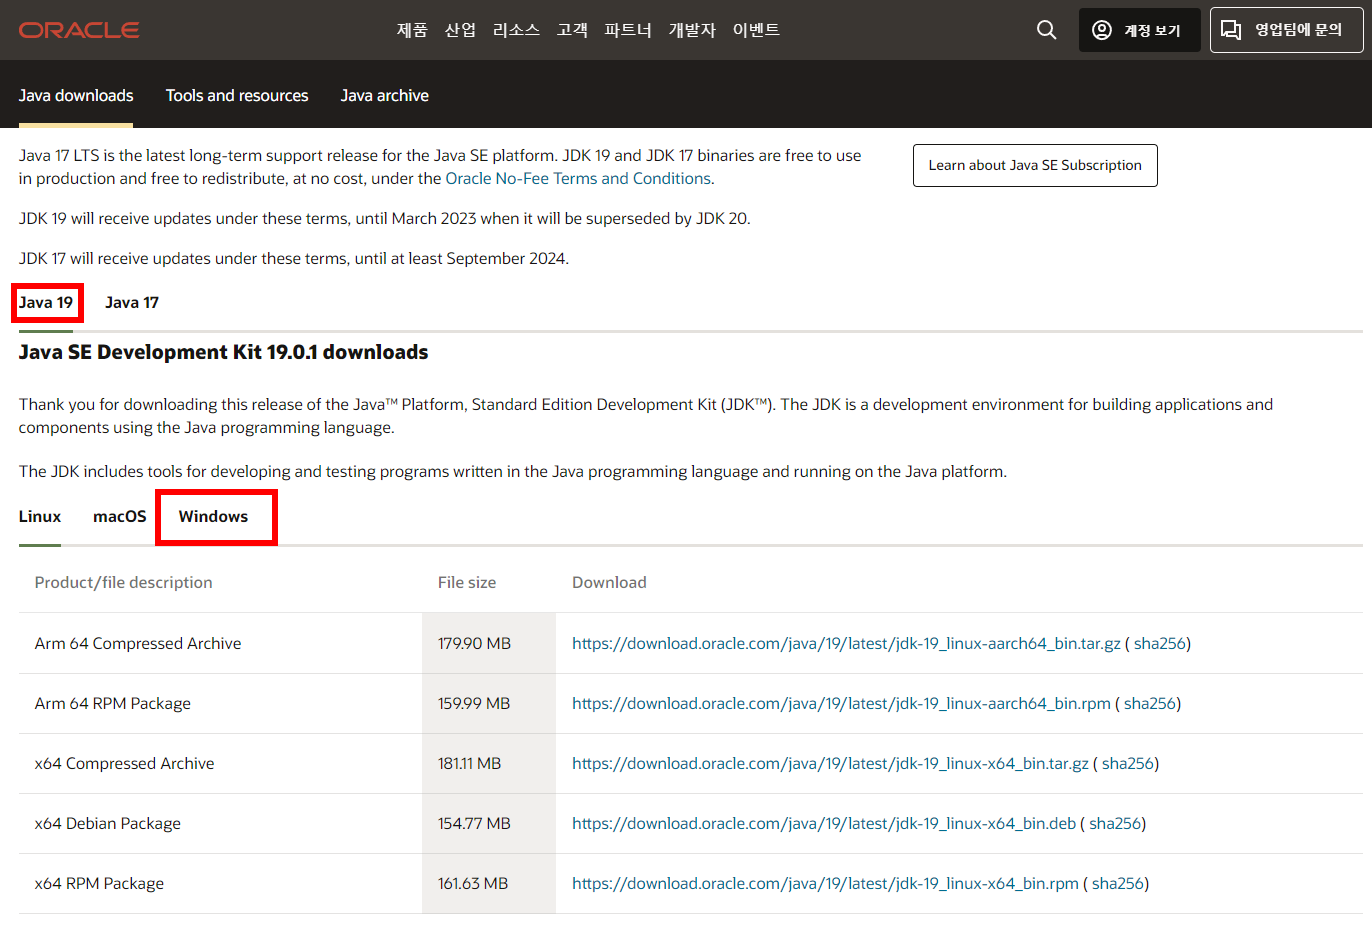Viewport: 1372px width, 929px height.
Task: Click the Arm 64 Compressed Archive description
Action: point(138,644)
